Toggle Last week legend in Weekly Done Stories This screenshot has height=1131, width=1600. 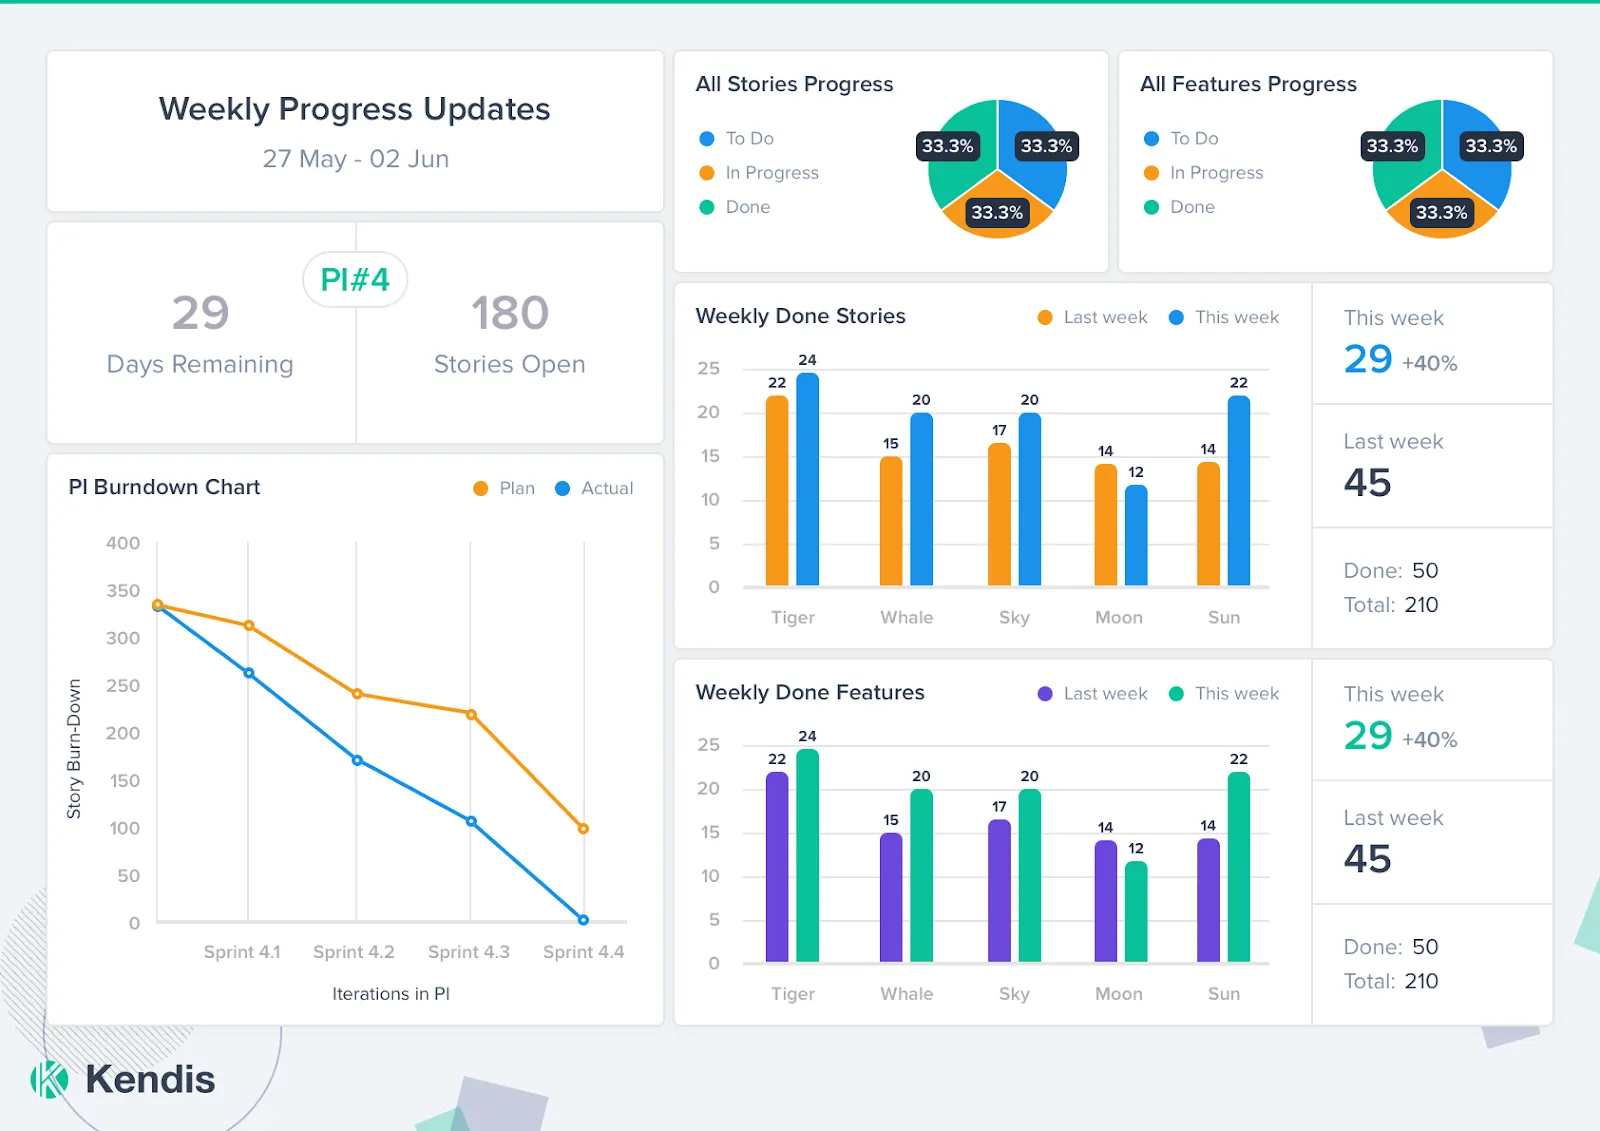pyautogui.click(x=1092, y=317)
